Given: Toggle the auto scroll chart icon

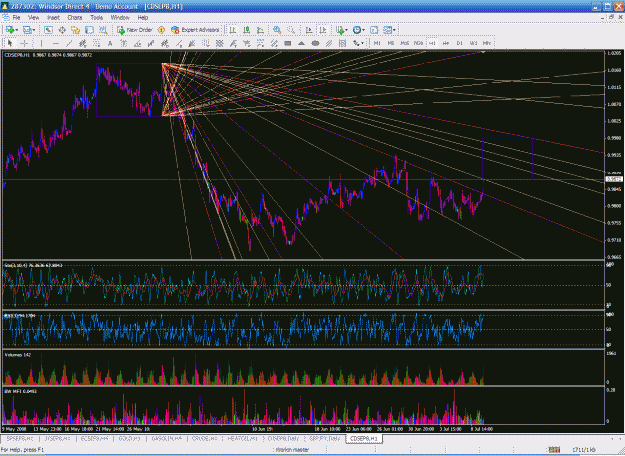Looking at the screenshot, I should pos(309,30).
